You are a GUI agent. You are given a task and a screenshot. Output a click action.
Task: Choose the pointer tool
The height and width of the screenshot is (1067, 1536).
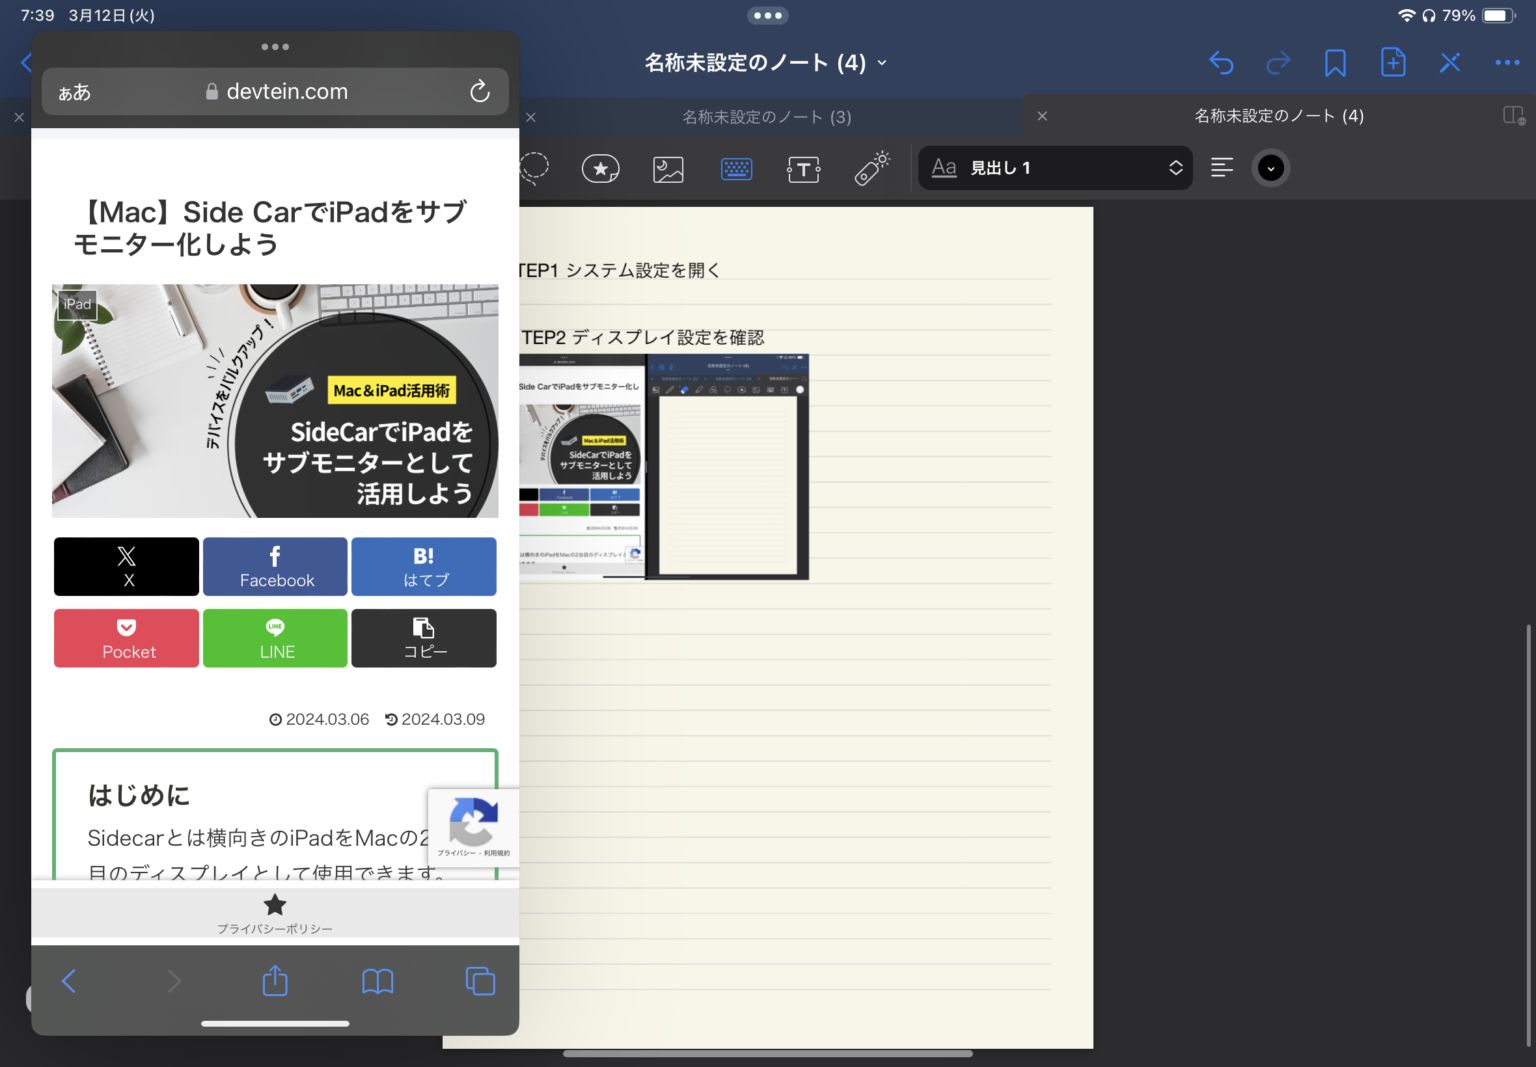click(871, 168)
